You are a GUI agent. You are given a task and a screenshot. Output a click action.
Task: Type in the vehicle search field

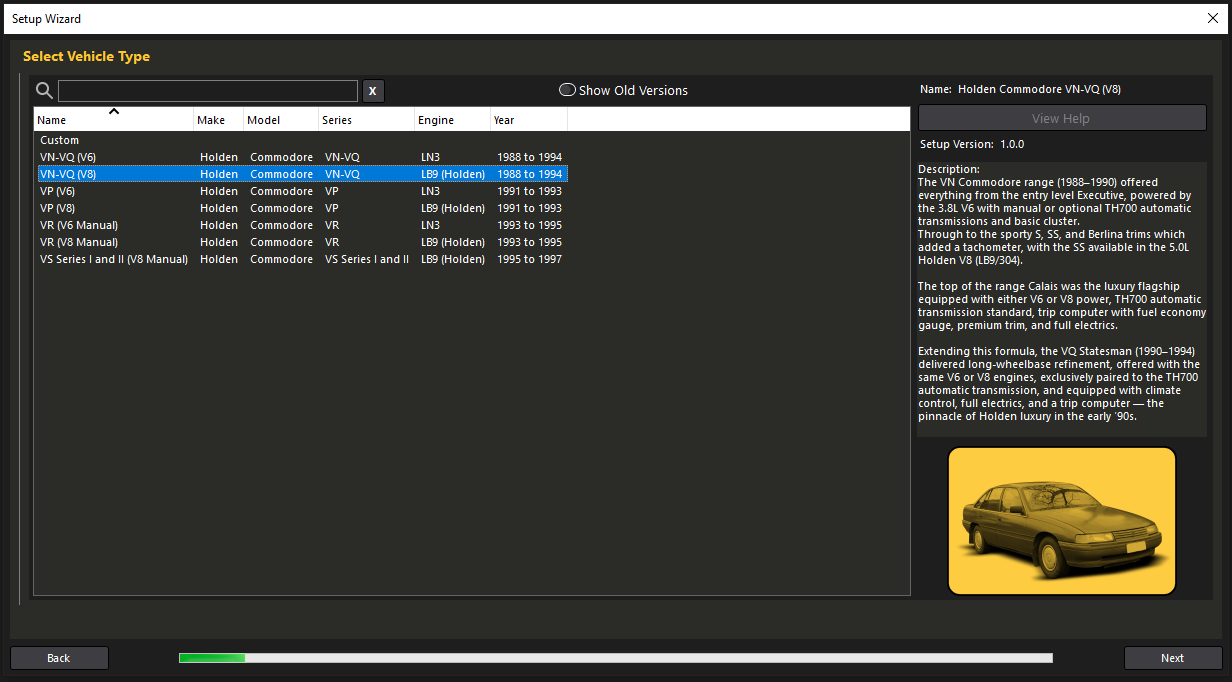pos(207,91)
